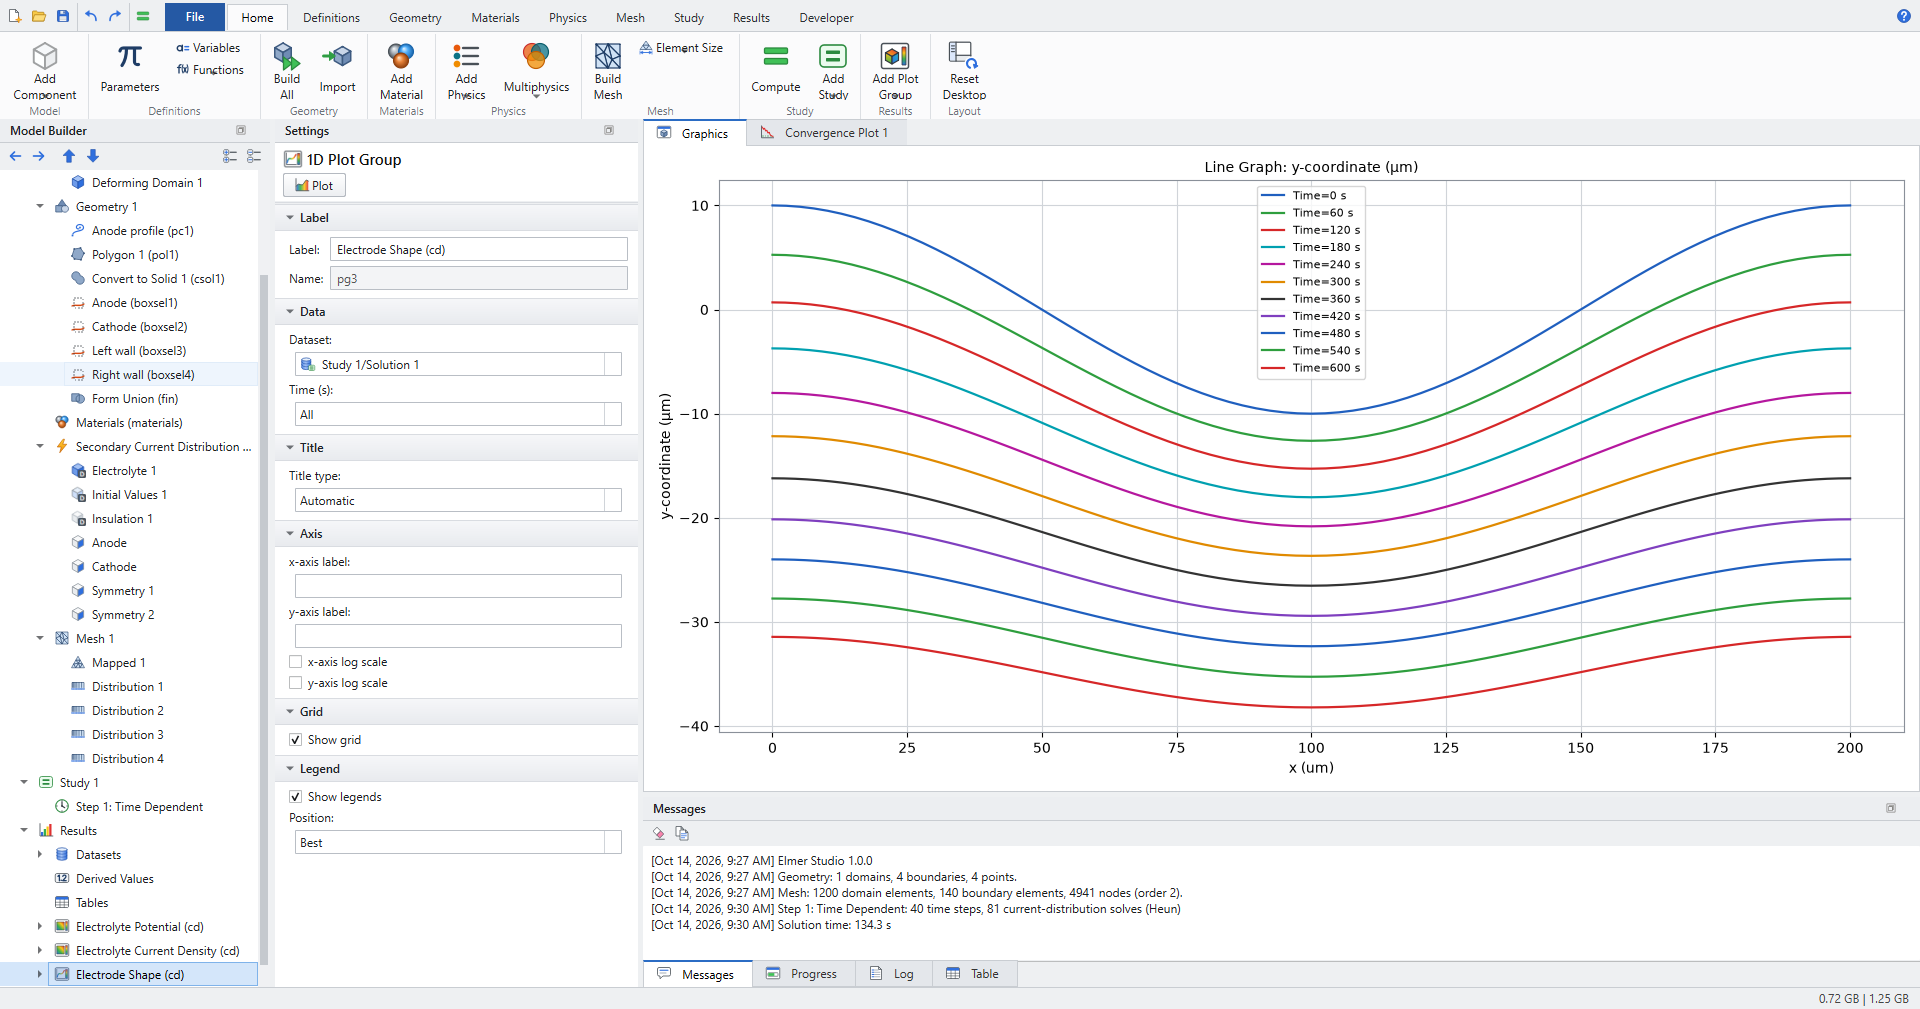Image resolution: width=1920 pixels, height=1009 pixels.
Task: Move node up in Model Builder
Action: (69, 156)
